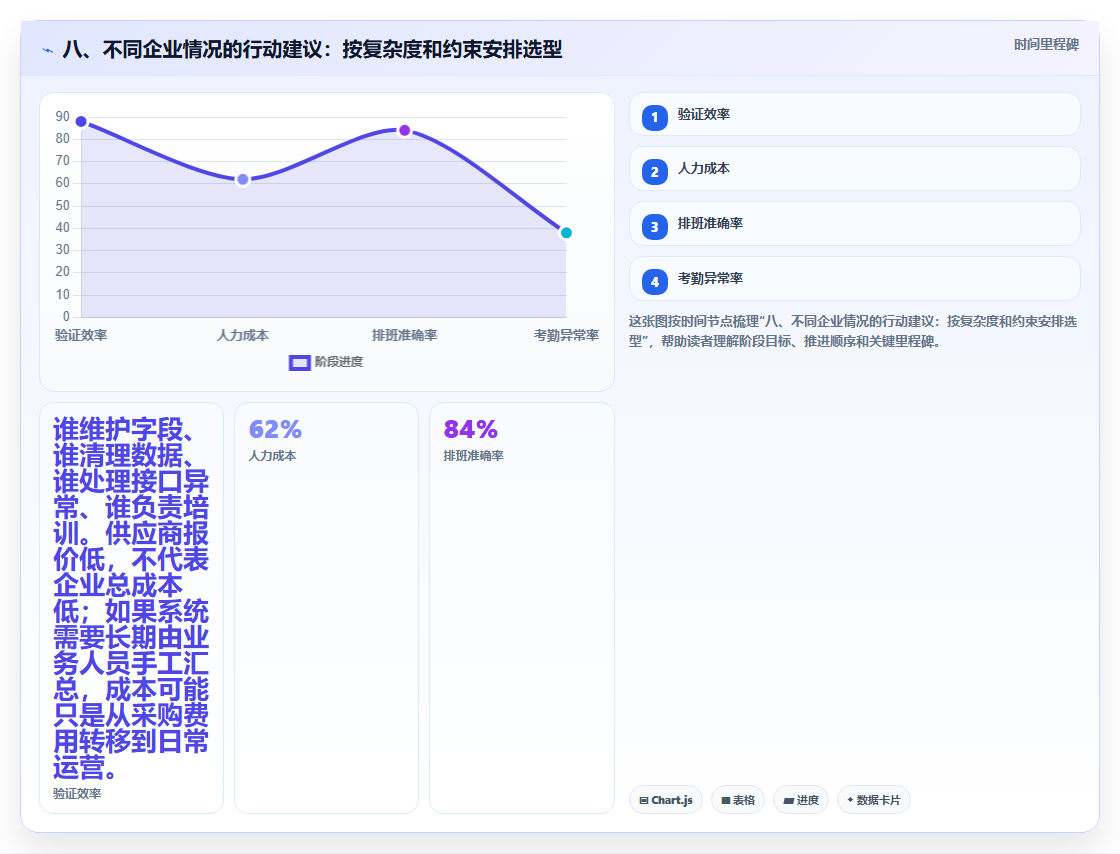Click the 人力成本 data point on the chart
1120x854 pixels.
(243, 179)
